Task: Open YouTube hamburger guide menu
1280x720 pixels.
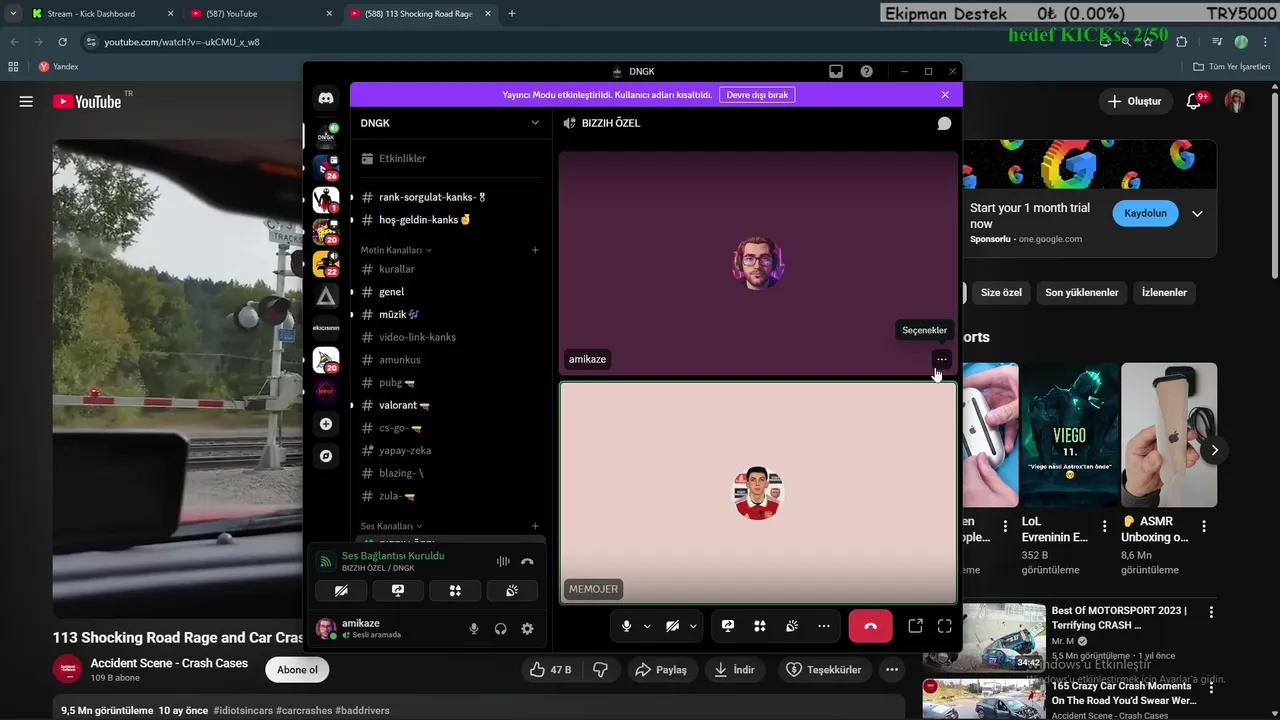Action: click(x=26, y=101)
